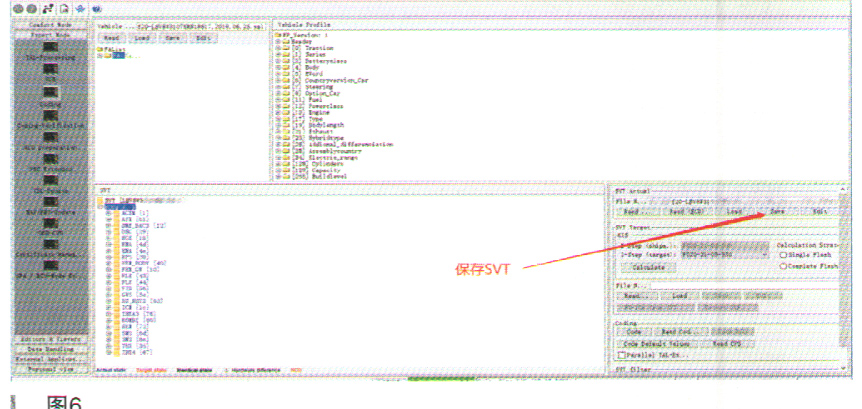The width and height of the screenshot is (862, 409).
Task: Select the KOMBI ECU row in SVT tree
Action: pyautogui.click(x=135, y=320)
